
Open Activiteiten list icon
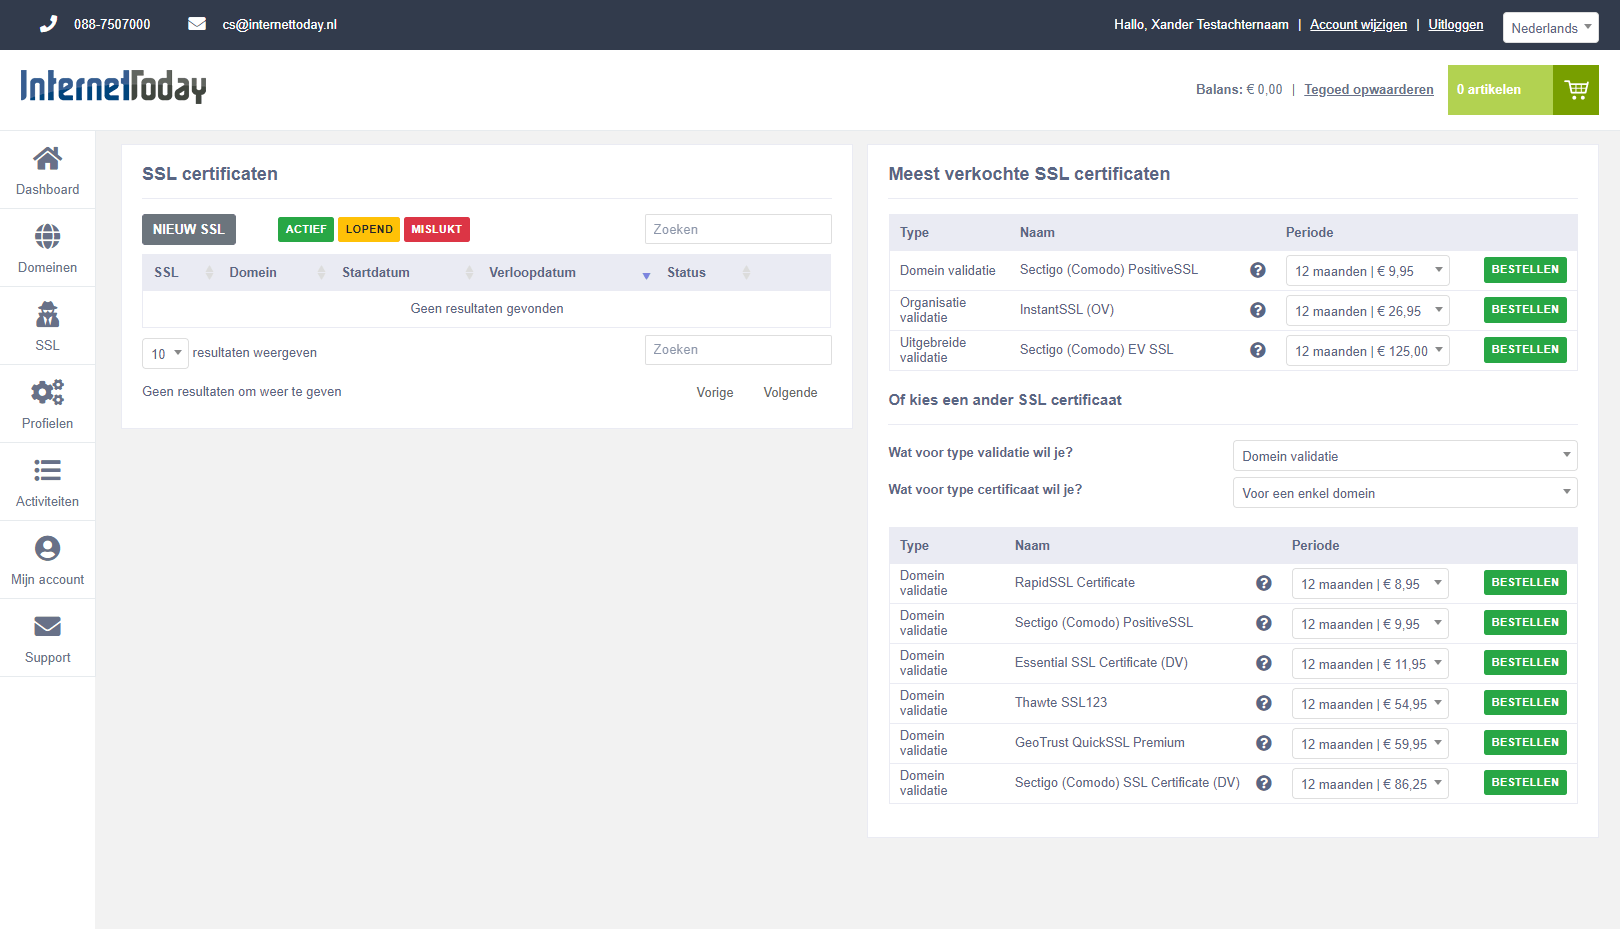[x=47, y=470]
